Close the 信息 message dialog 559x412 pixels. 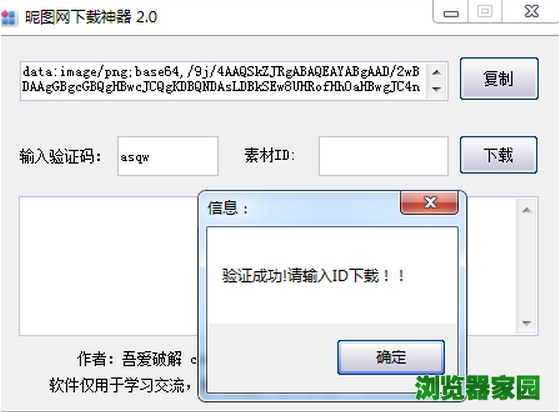[x=429, y=202]
